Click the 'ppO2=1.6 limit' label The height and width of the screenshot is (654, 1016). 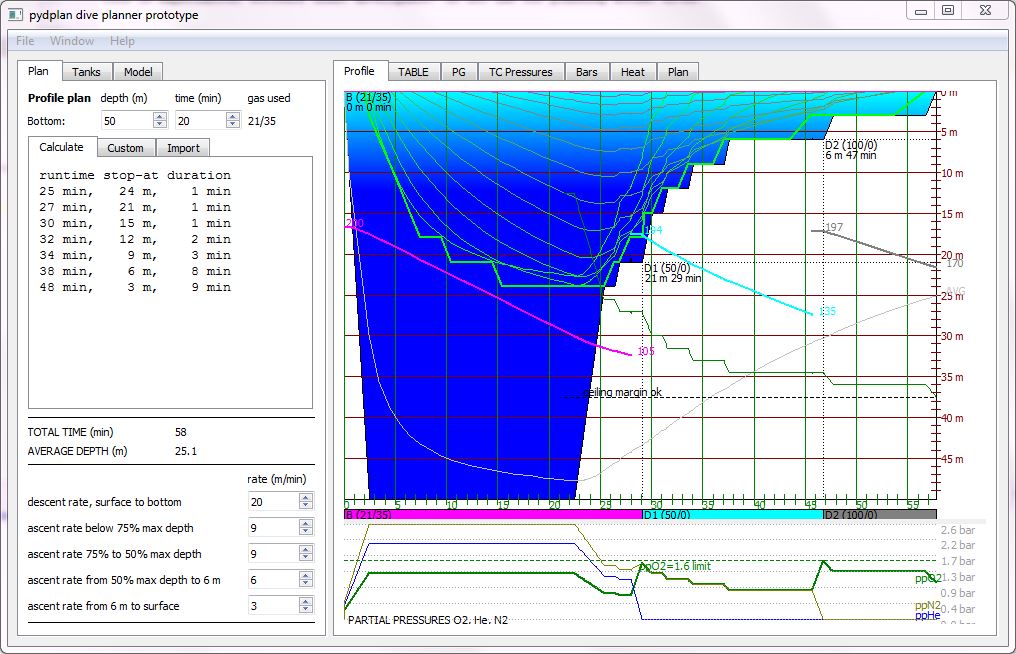coord(675,566)
